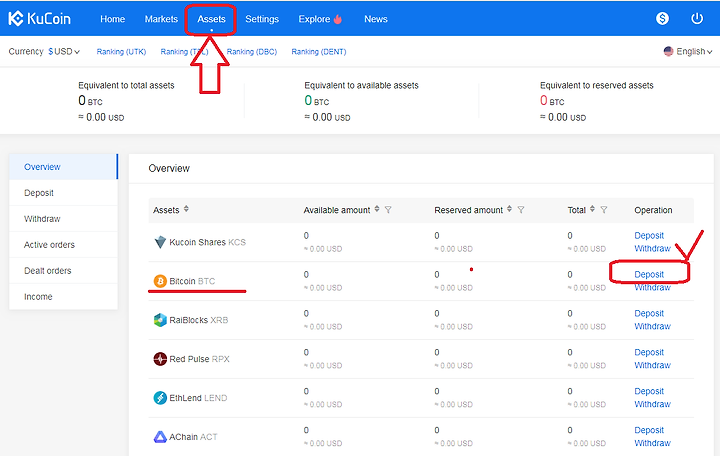Image resolution: width=720 pixels, height=456 pixels.
Task: Select Withdraw in the sidebar
Action: [x=63, y=219]
